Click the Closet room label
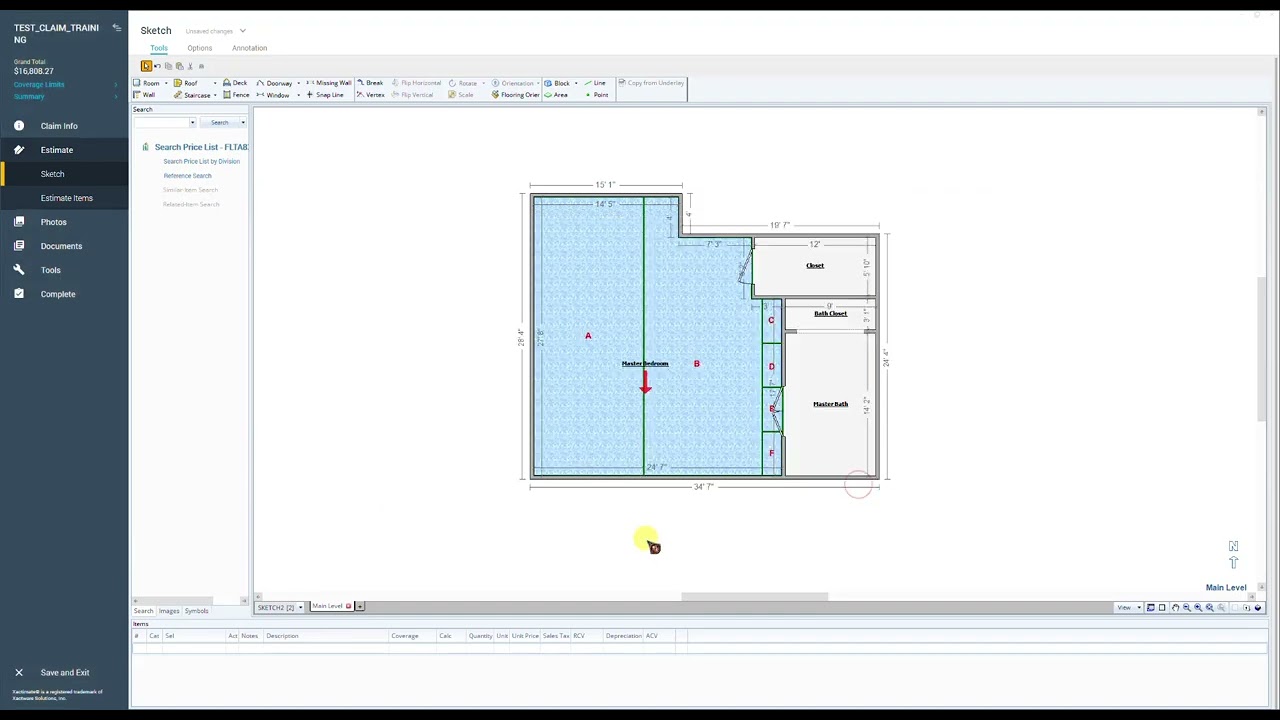 pos(815,266)
